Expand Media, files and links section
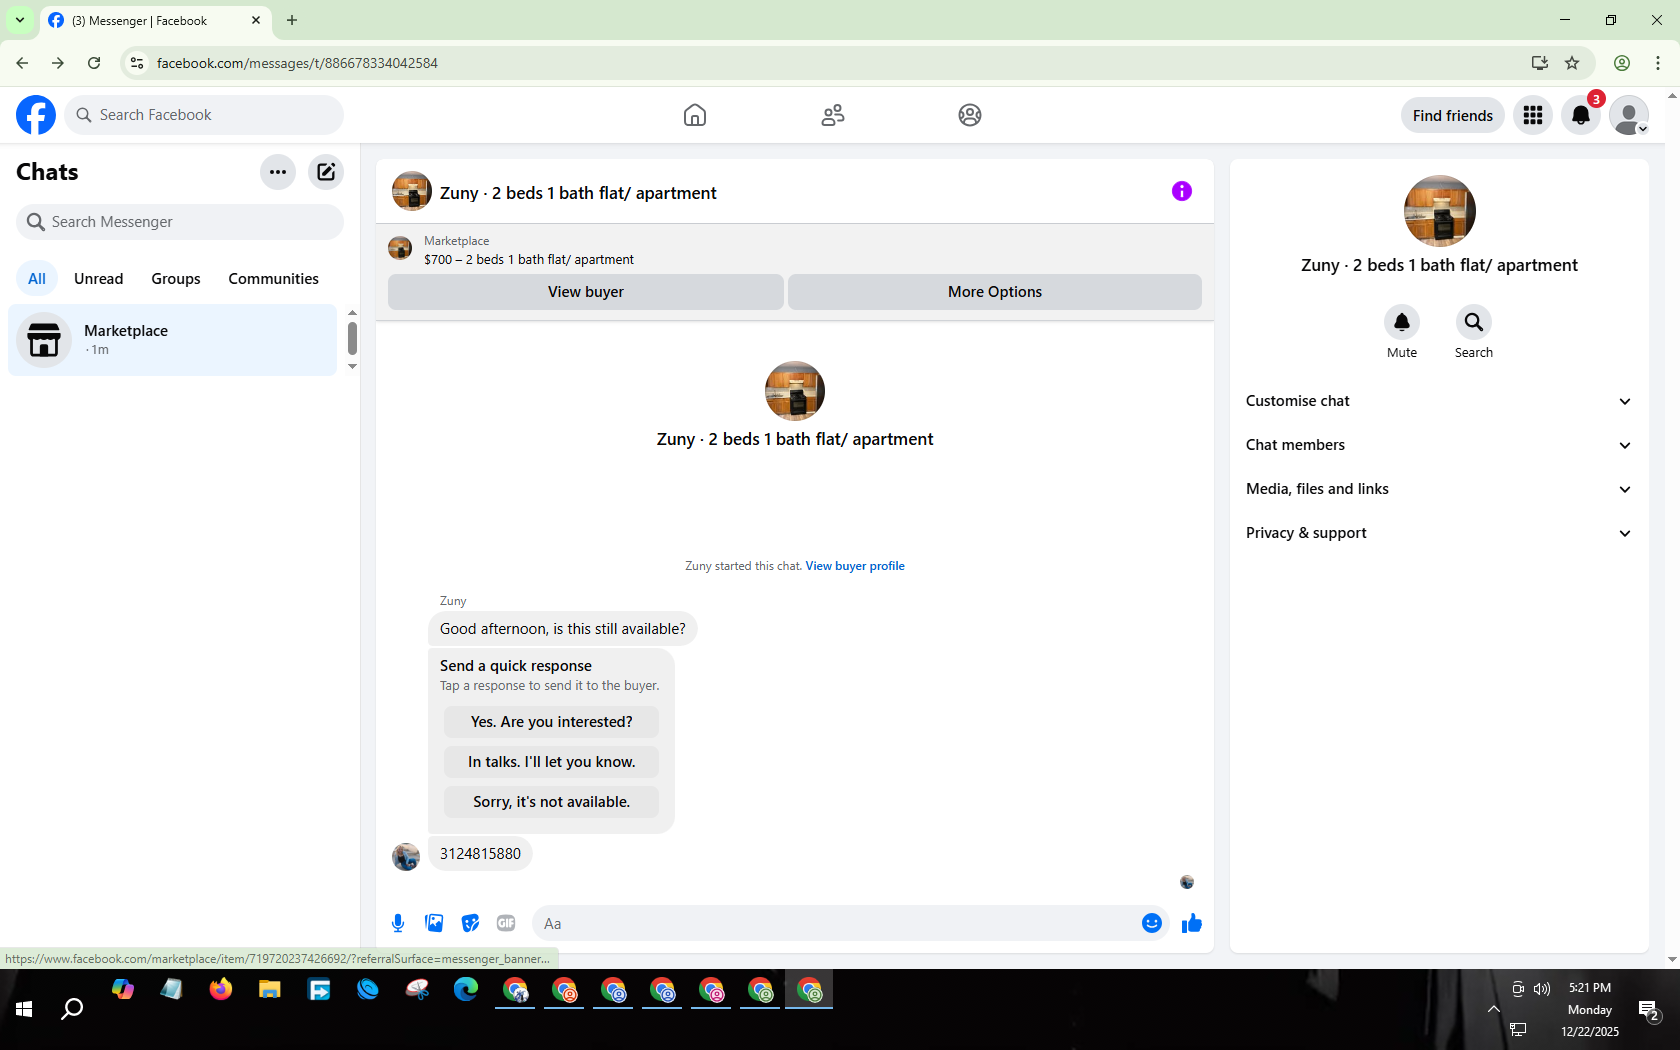The width and height of the screenshot is (1680, 1050). pyautogui.click(x=1439, y=489)
